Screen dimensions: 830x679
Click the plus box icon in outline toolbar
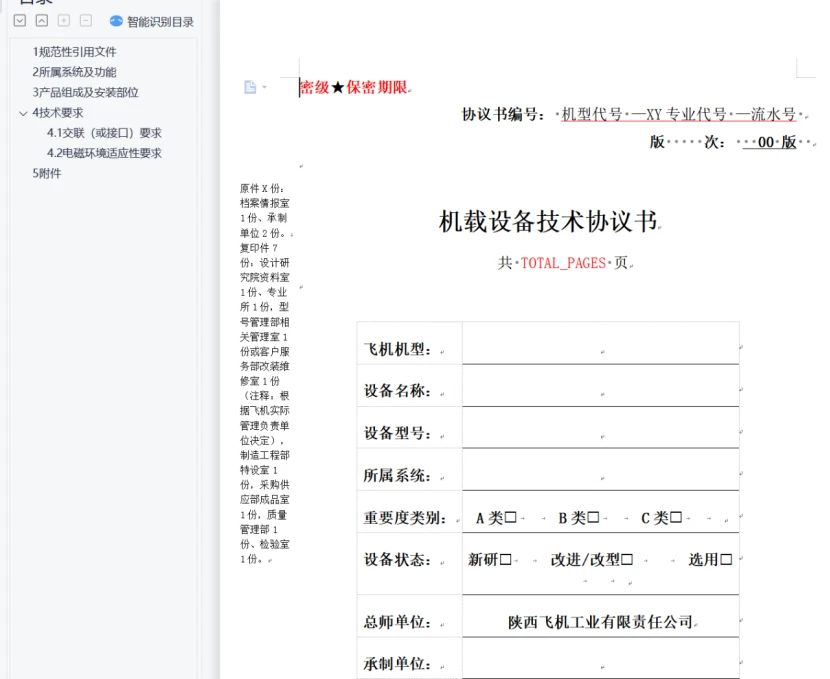[64, 21]
